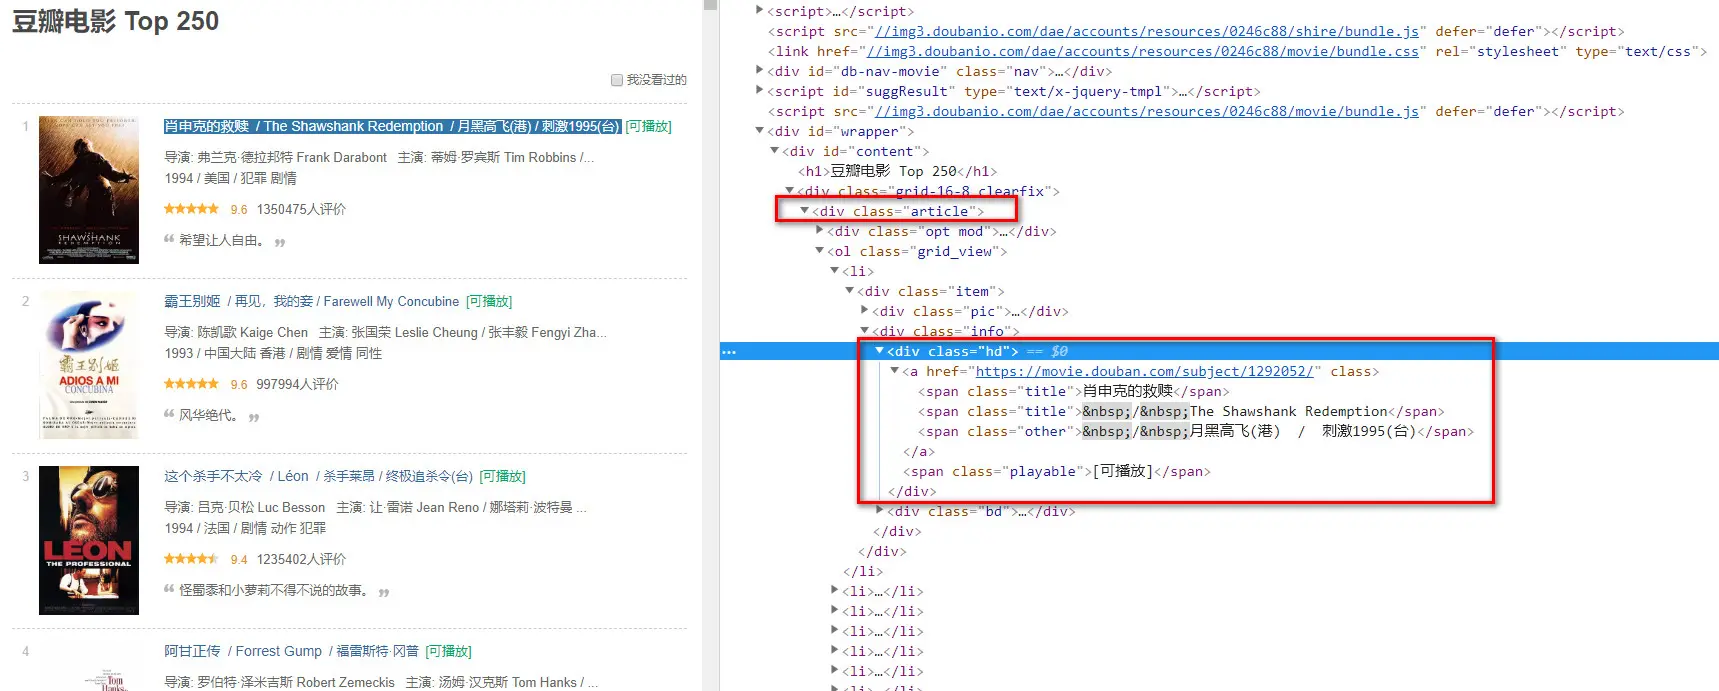Open the movie.douban.com/subject/1292052 href link
This screenshot has width=1719, height=691.
coord(1144,371)
